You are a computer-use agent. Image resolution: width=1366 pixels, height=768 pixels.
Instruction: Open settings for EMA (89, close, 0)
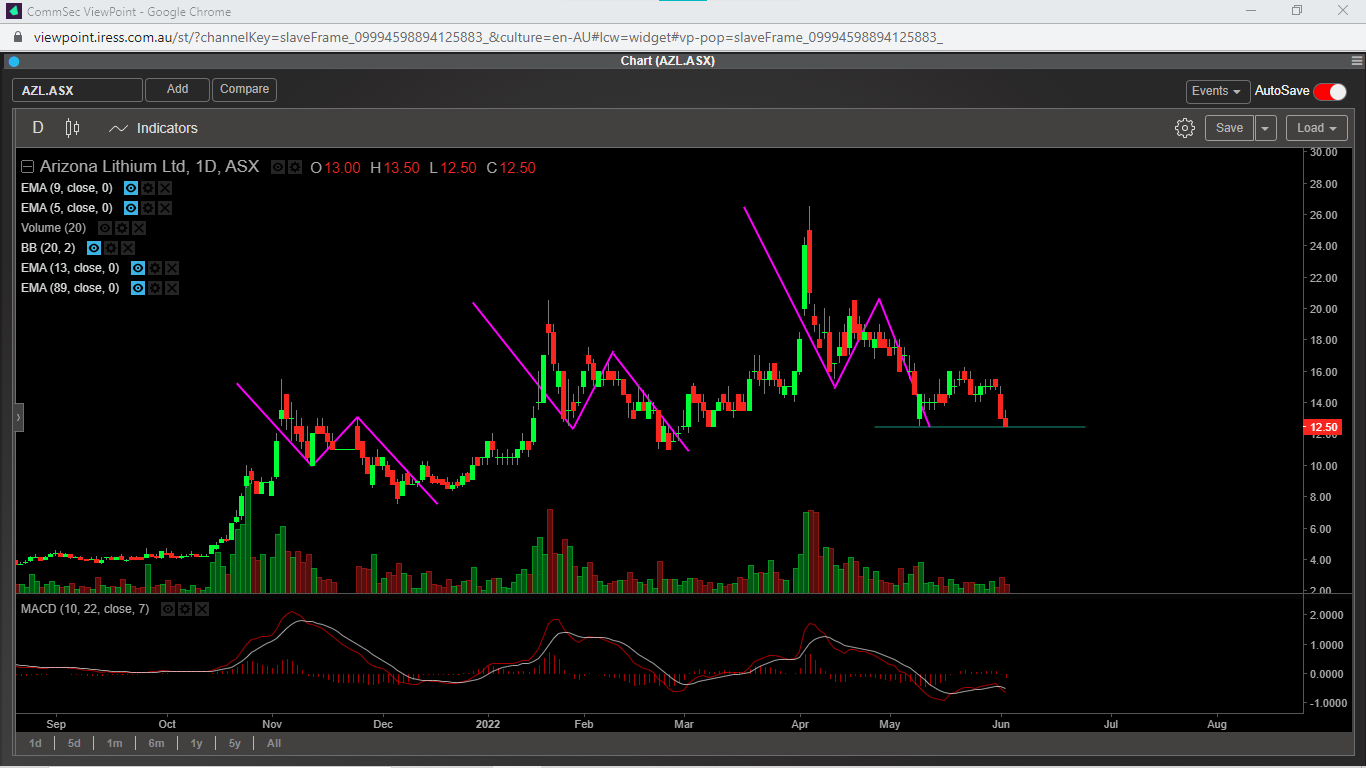pyautogui.click(x=155, y=288)
